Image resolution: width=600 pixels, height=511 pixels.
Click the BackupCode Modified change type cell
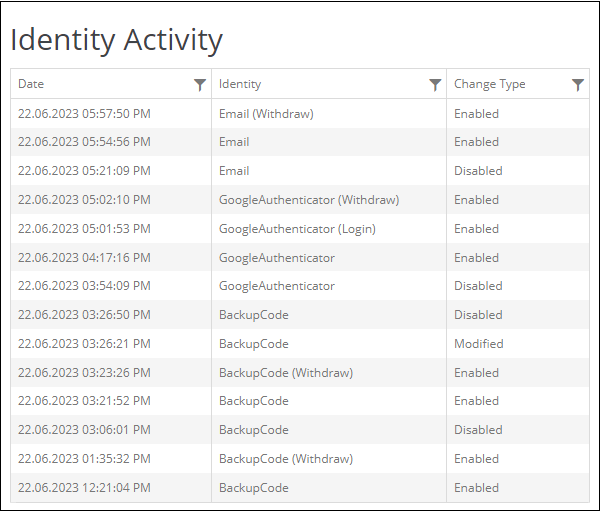(479, 344)
